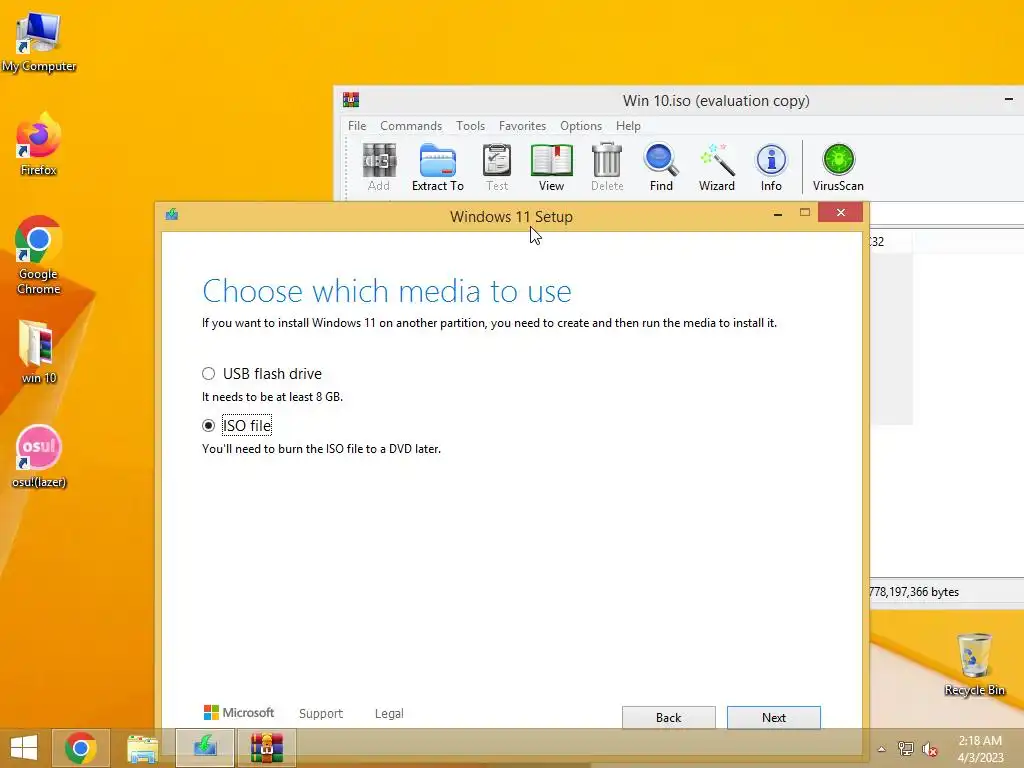The height and width of the screenshot is (768, 1024).
Task: Click the Add icon in WinRAR toolbar
Action: click(x=379, y=167)
